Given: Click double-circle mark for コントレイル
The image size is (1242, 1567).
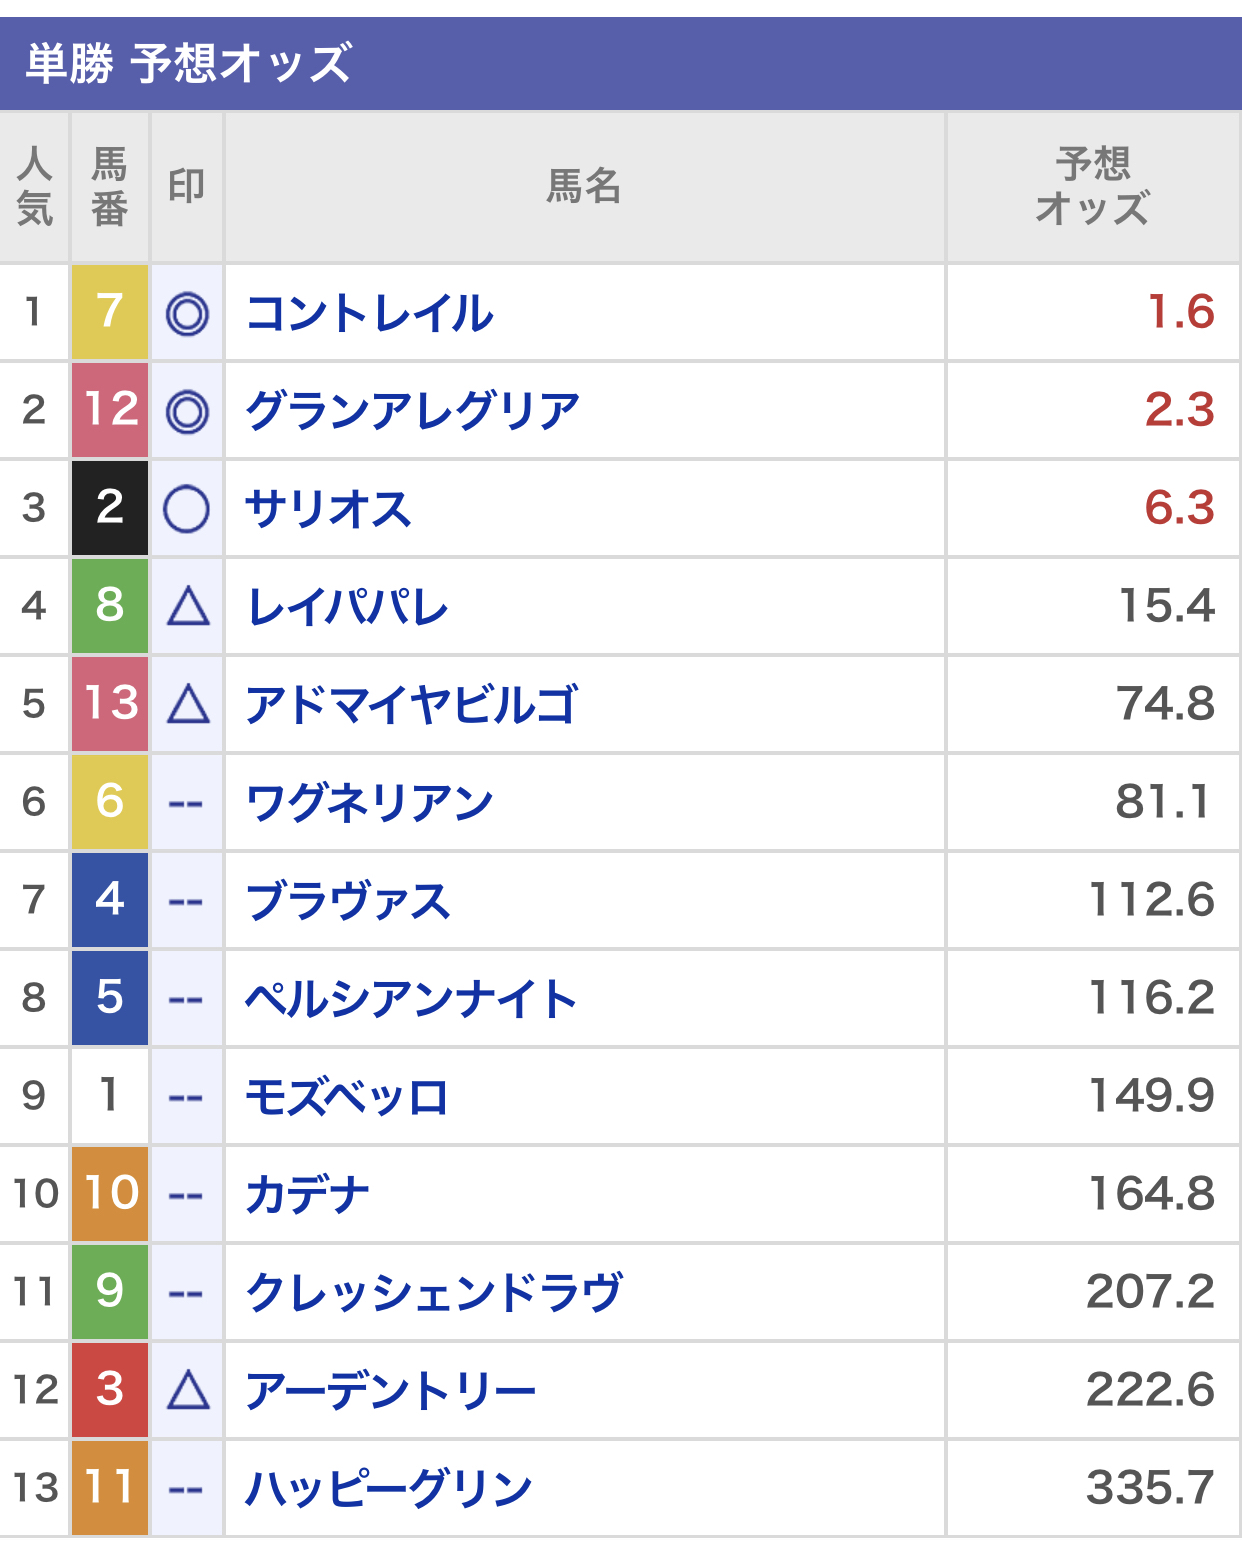Looking at the screenshot, I should pyautogui.click(x=187, y=314).
